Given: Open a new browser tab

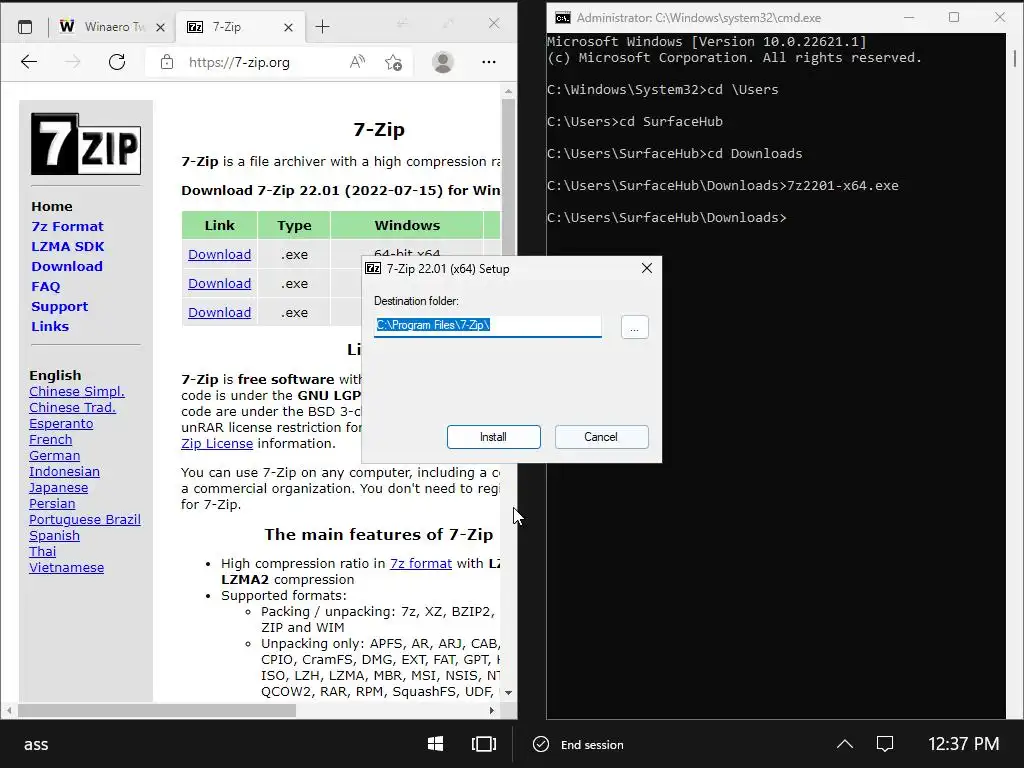Looking at the screenshot, I should pyautogui.click(x=323, y=27).
